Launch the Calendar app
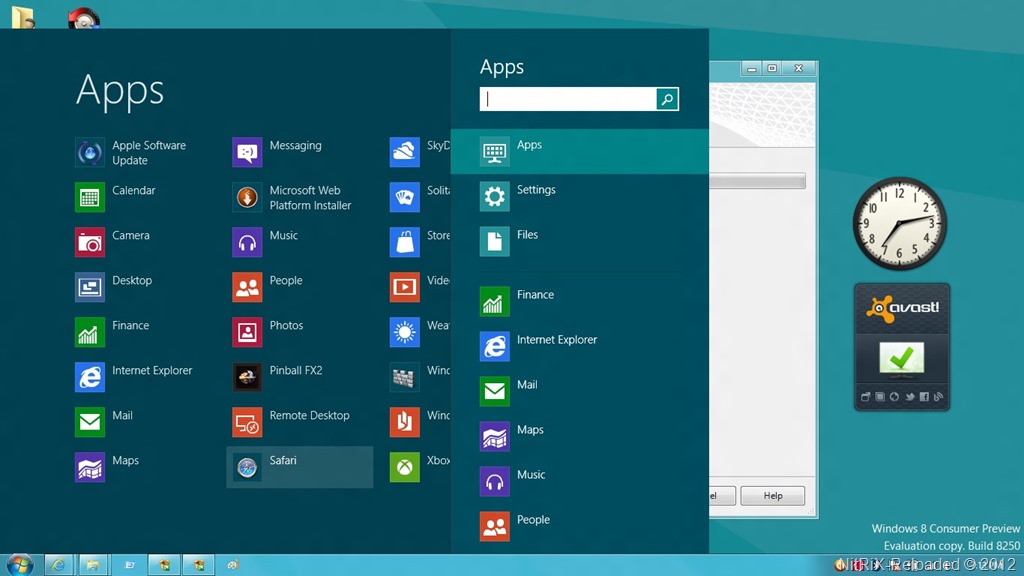The image size is (1024, 576). pyautogui.click(x=90, y=197)
